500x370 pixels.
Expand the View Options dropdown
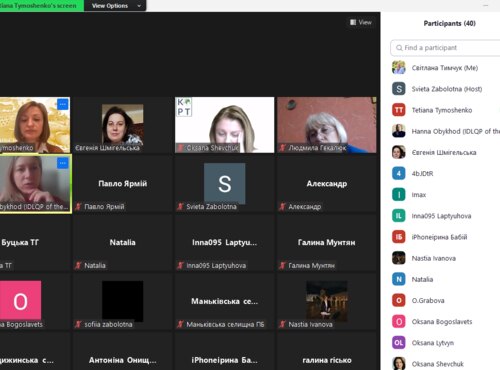pos(115,6)
